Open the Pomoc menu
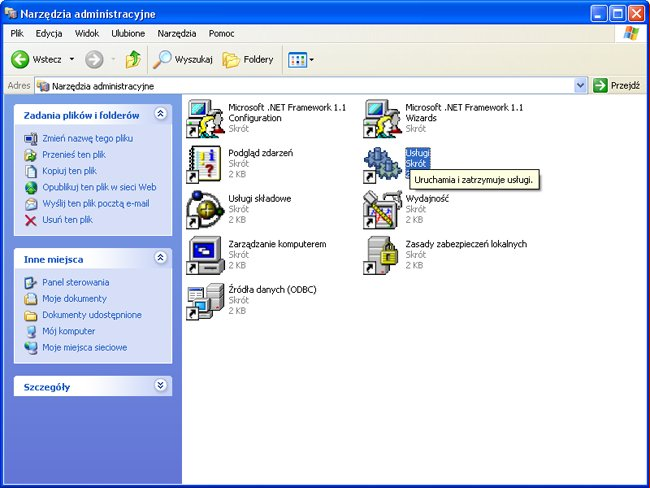Image resolution: width=650 pixels, height=488 pixels. pos(221,34)
